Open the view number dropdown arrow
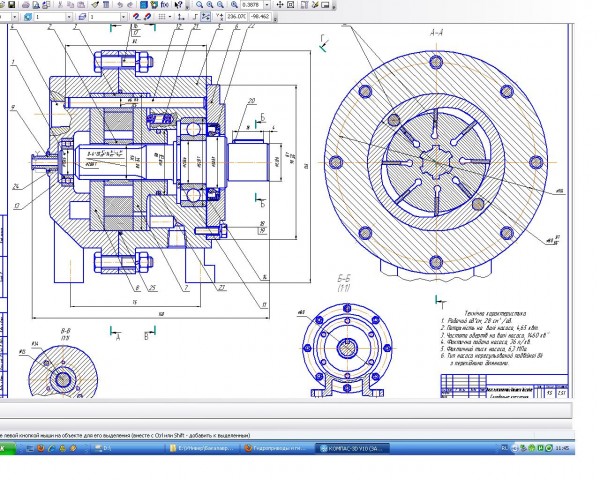 point(69,17)
